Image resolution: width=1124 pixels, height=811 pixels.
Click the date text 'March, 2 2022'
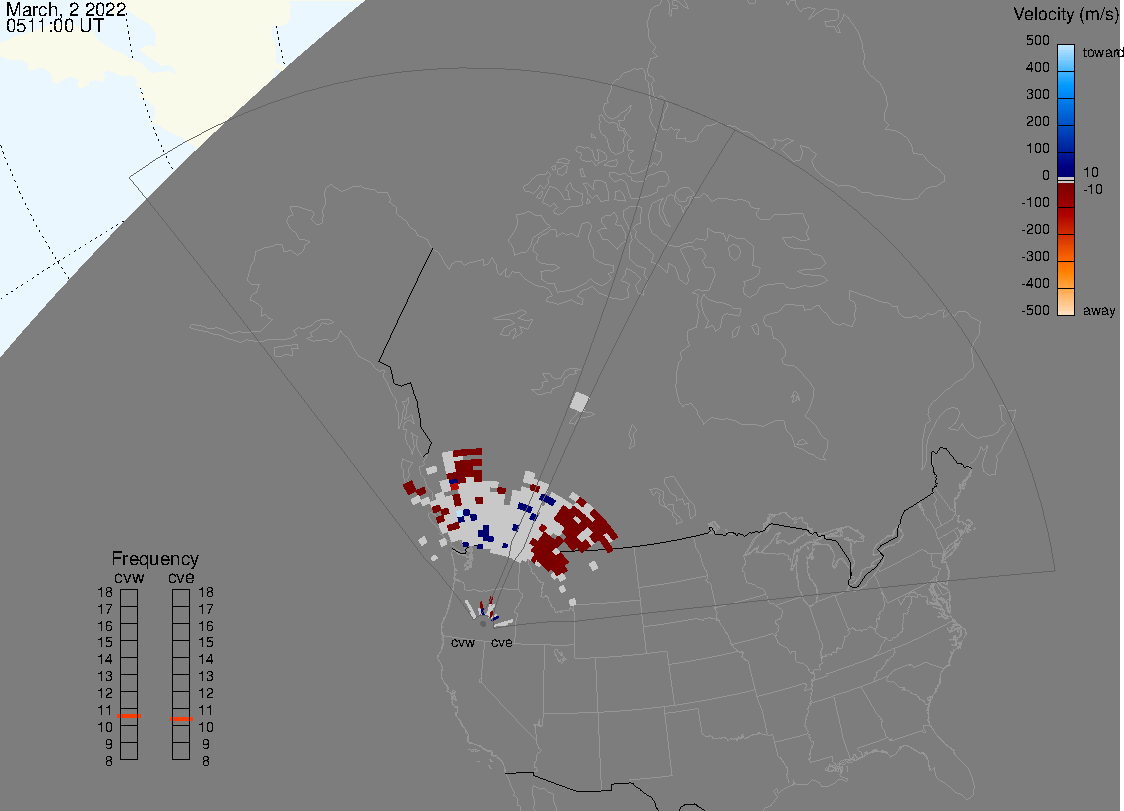(66, 10)
